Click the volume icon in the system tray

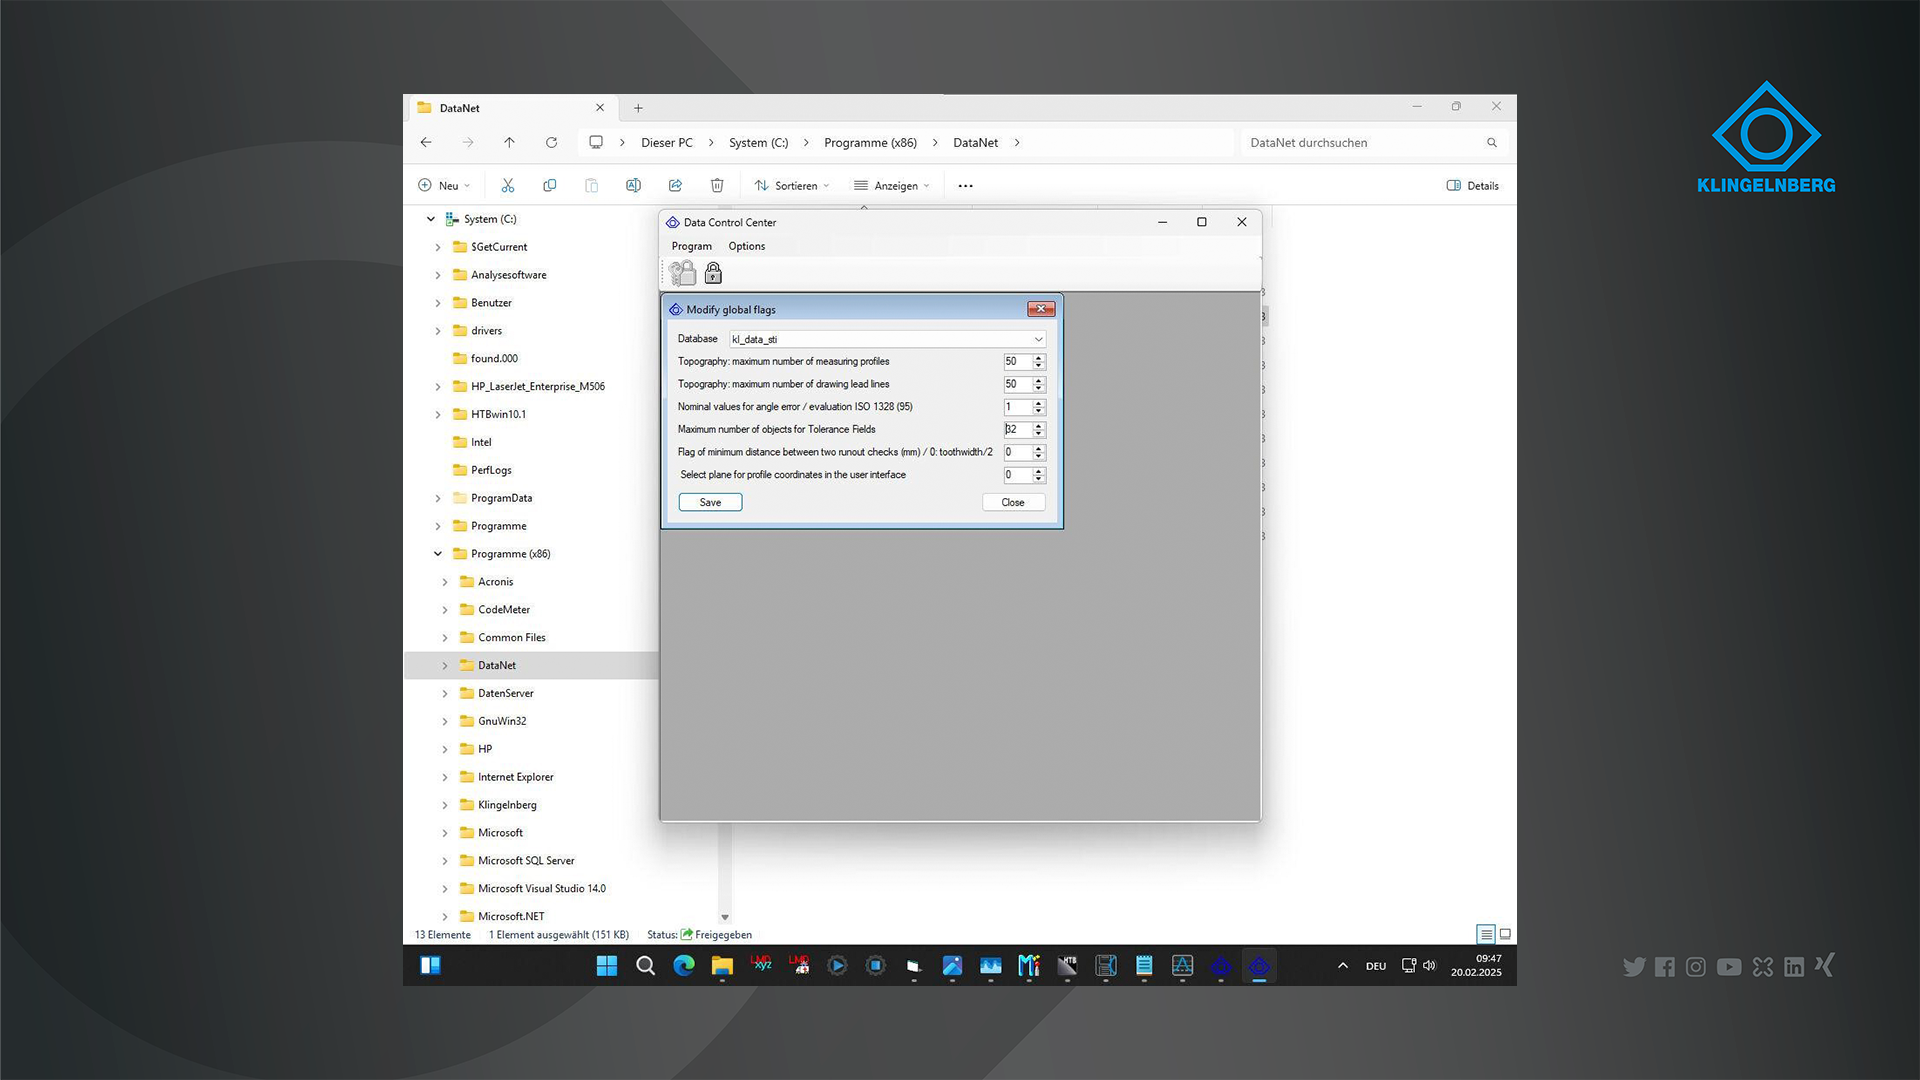(1429, 966)
